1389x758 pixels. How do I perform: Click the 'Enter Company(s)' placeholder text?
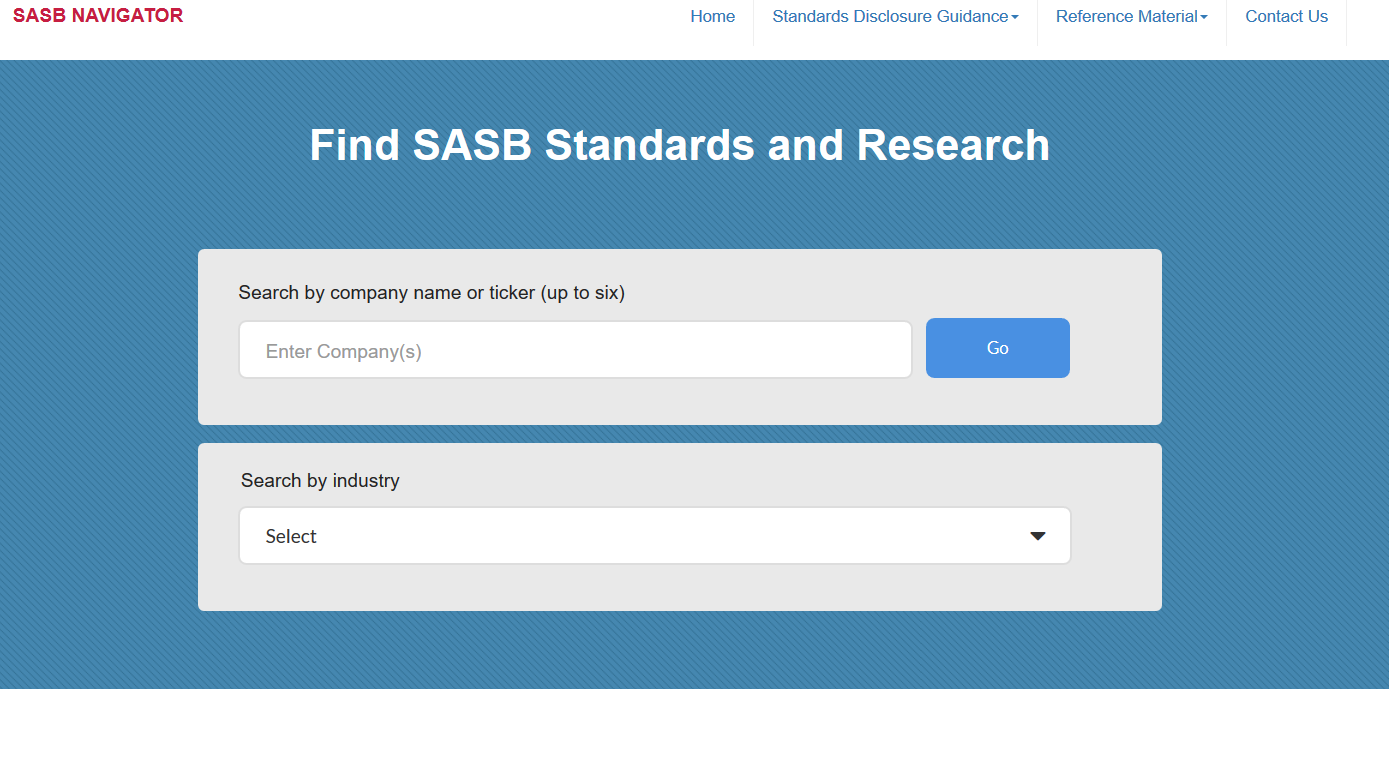[343, 352]
